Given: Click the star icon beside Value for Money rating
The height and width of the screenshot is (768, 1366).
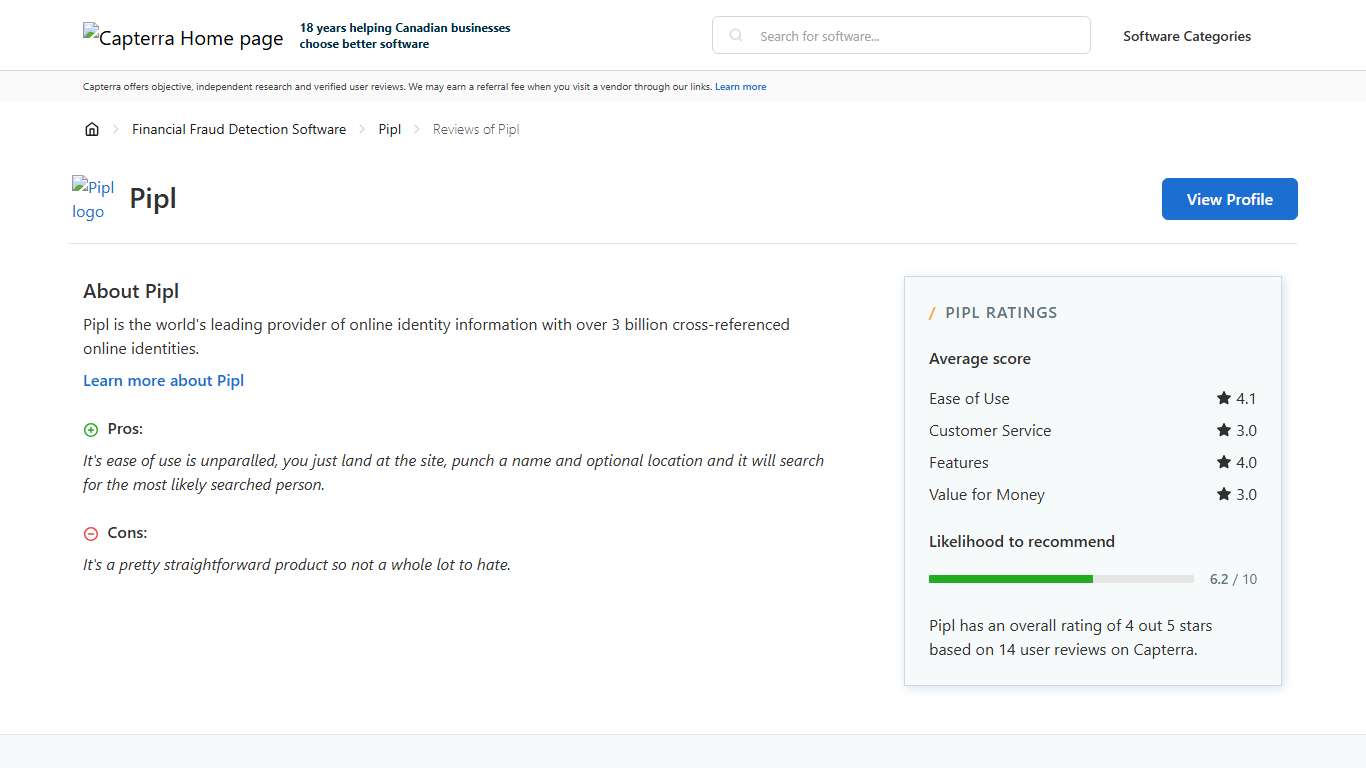Looking at the screenshot, I should pos(1222,494).
